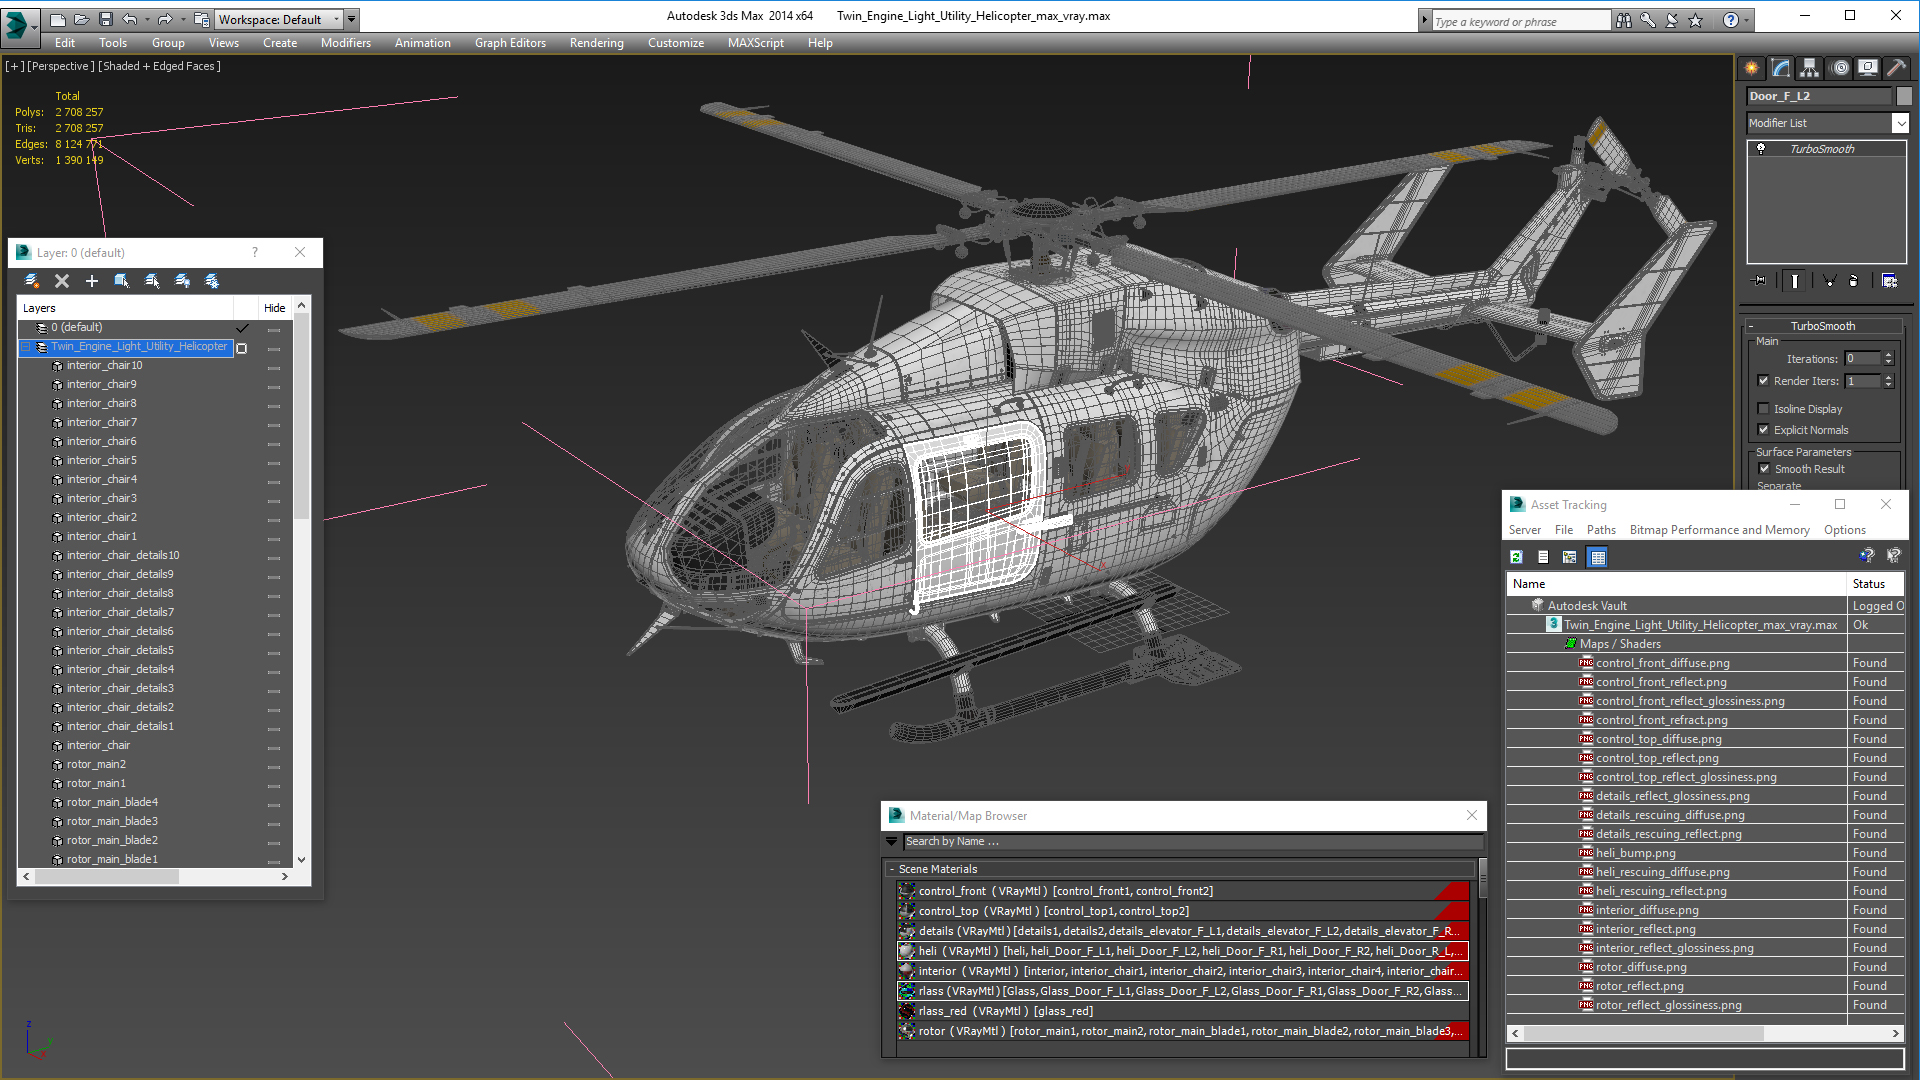1920x1080 pixels.
Task: Click Hide button in Layers panel
Action: (x=273, y=307)
